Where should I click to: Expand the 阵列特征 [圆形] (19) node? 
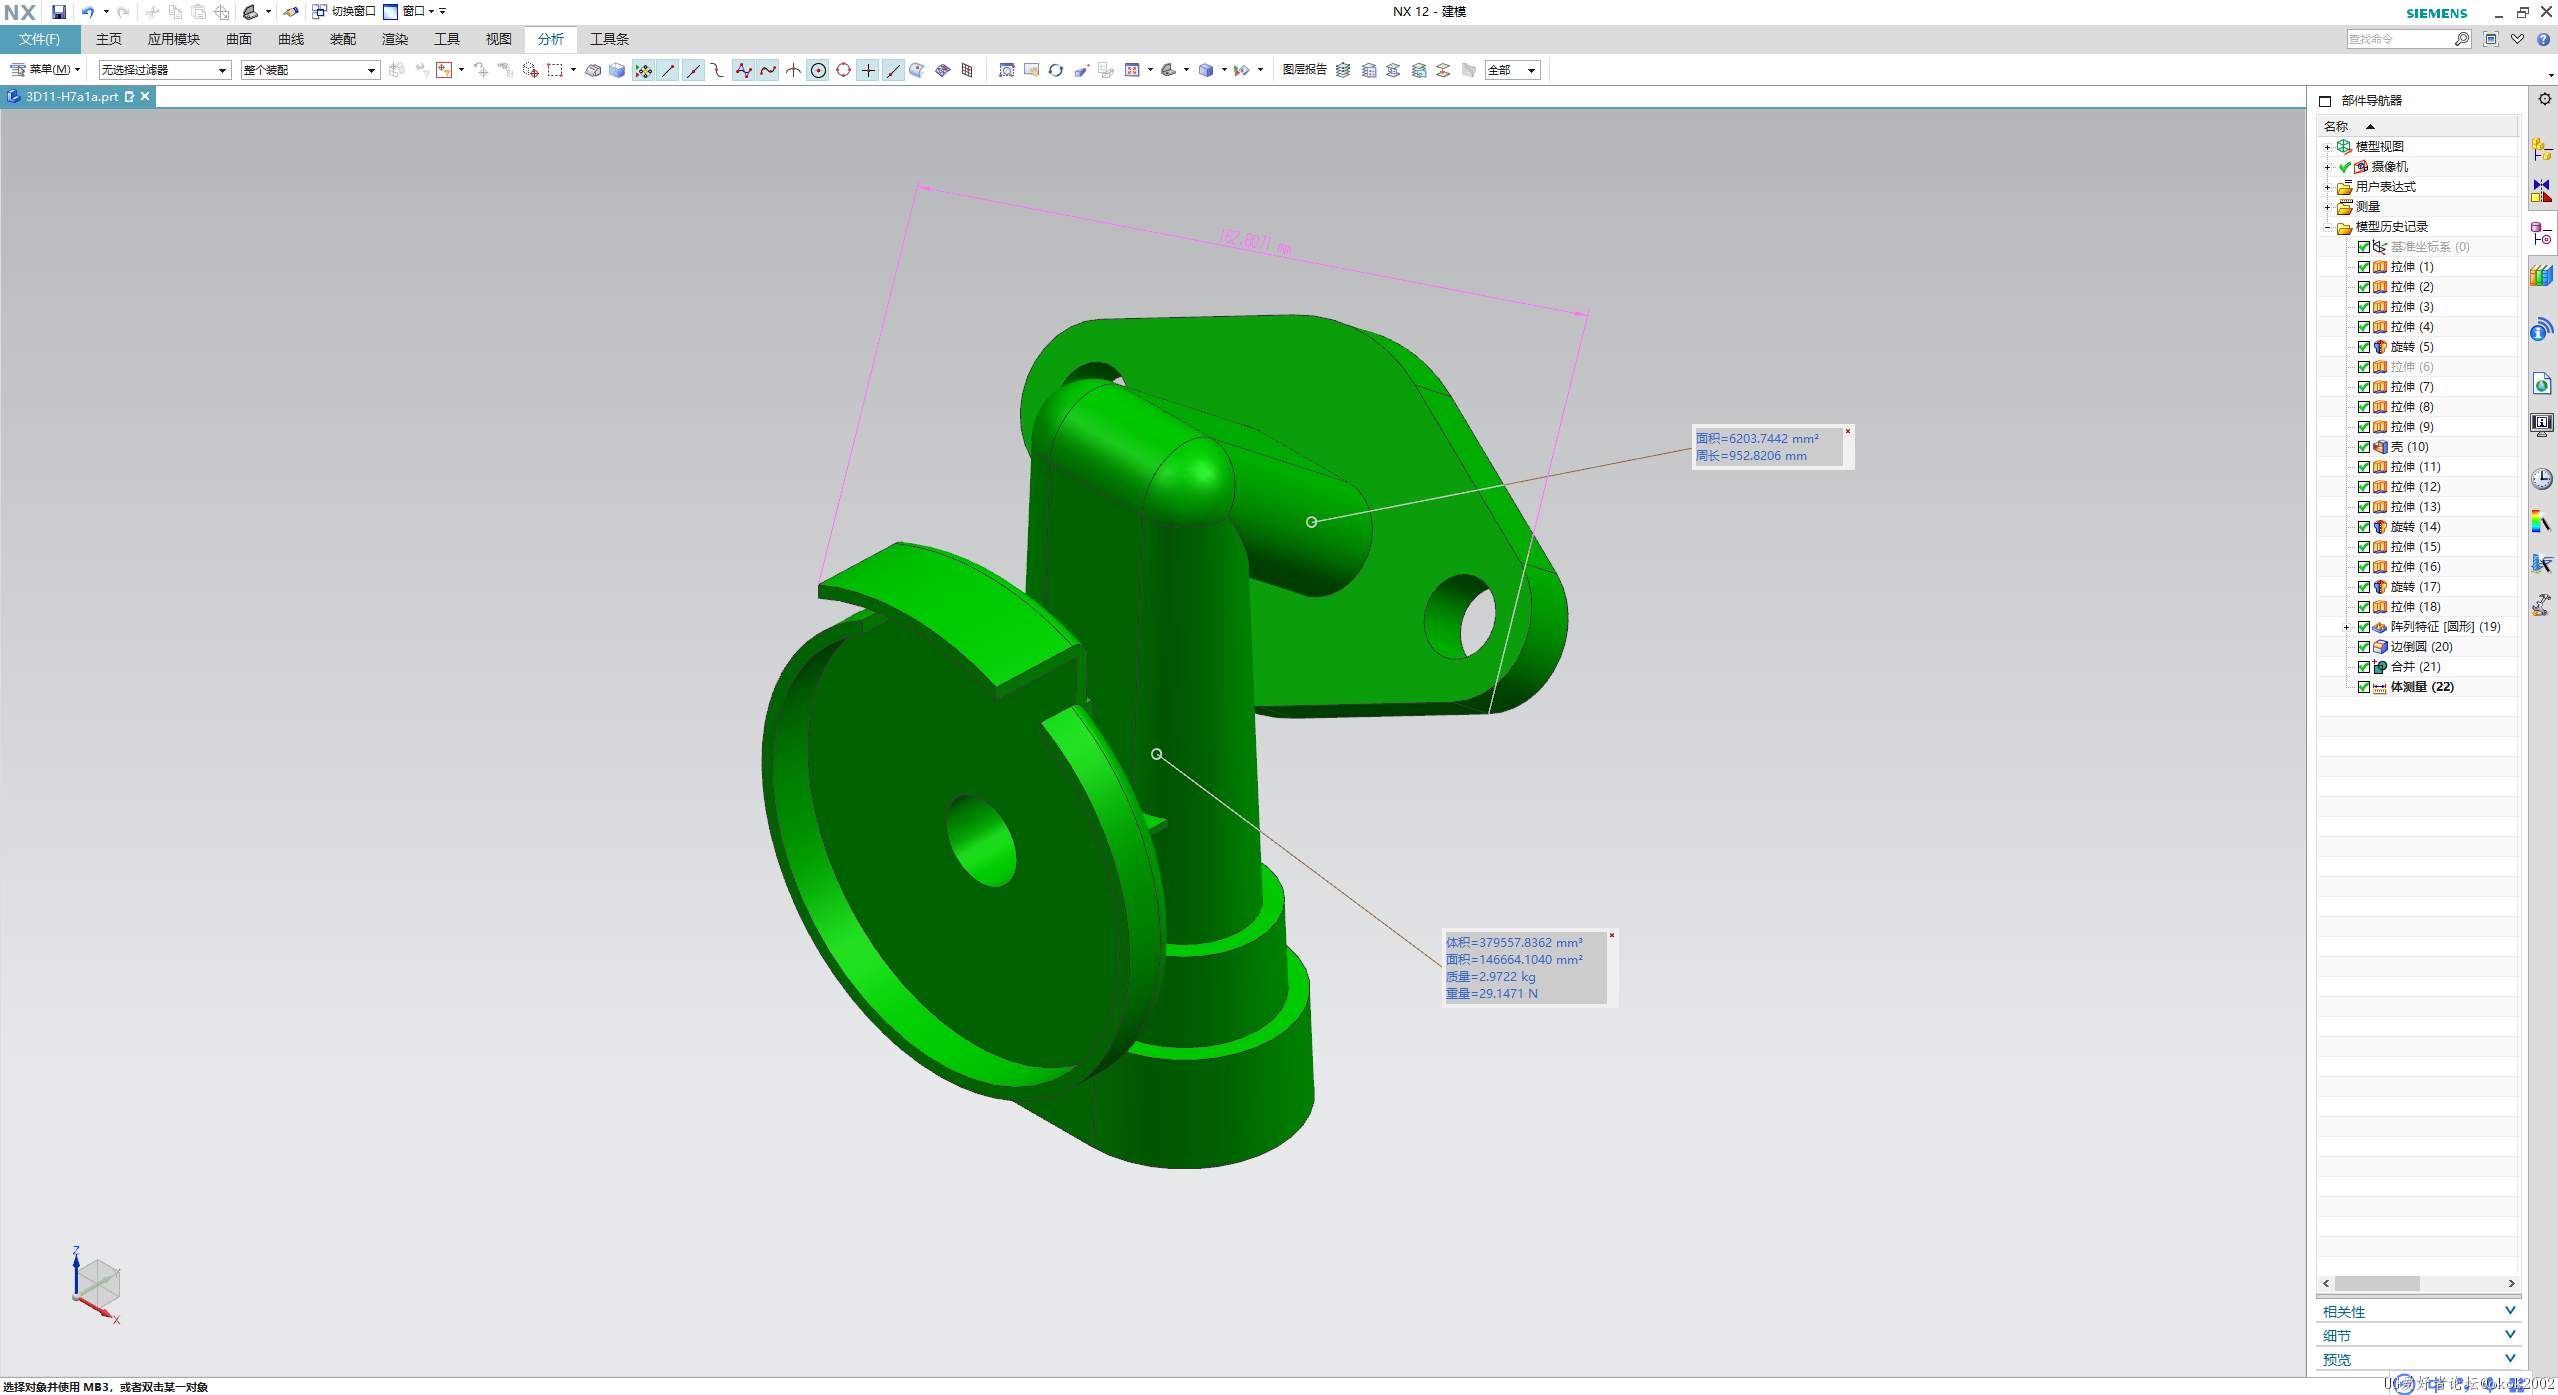(x=2346, y=627)
